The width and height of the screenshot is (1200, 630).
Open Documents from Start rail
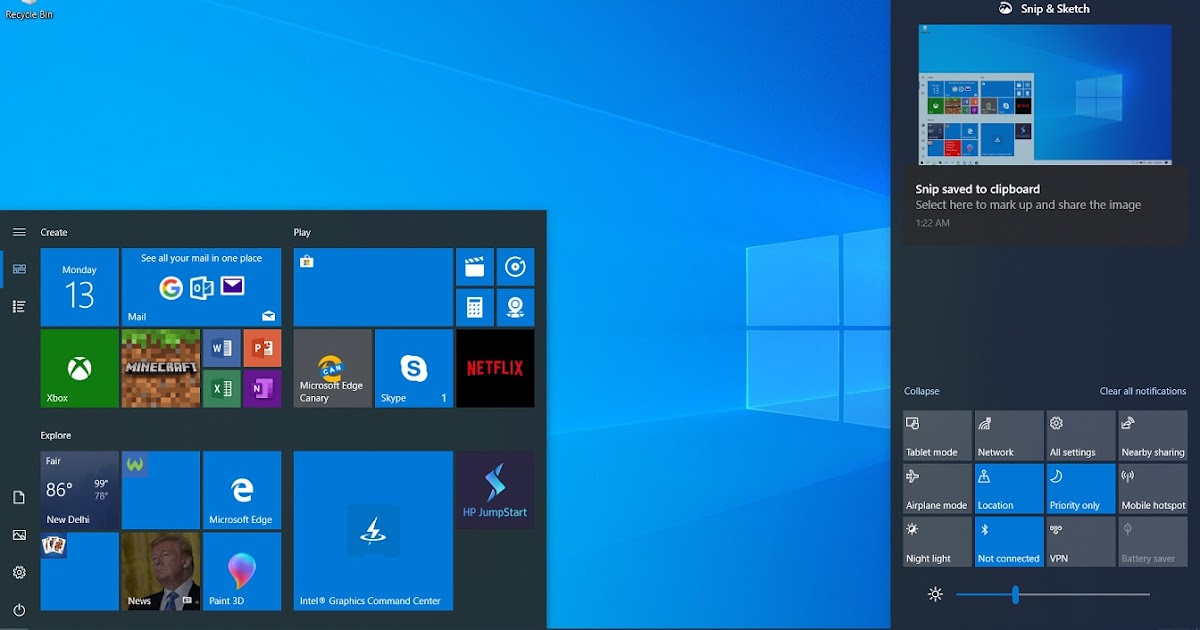(x=19, y=497)
